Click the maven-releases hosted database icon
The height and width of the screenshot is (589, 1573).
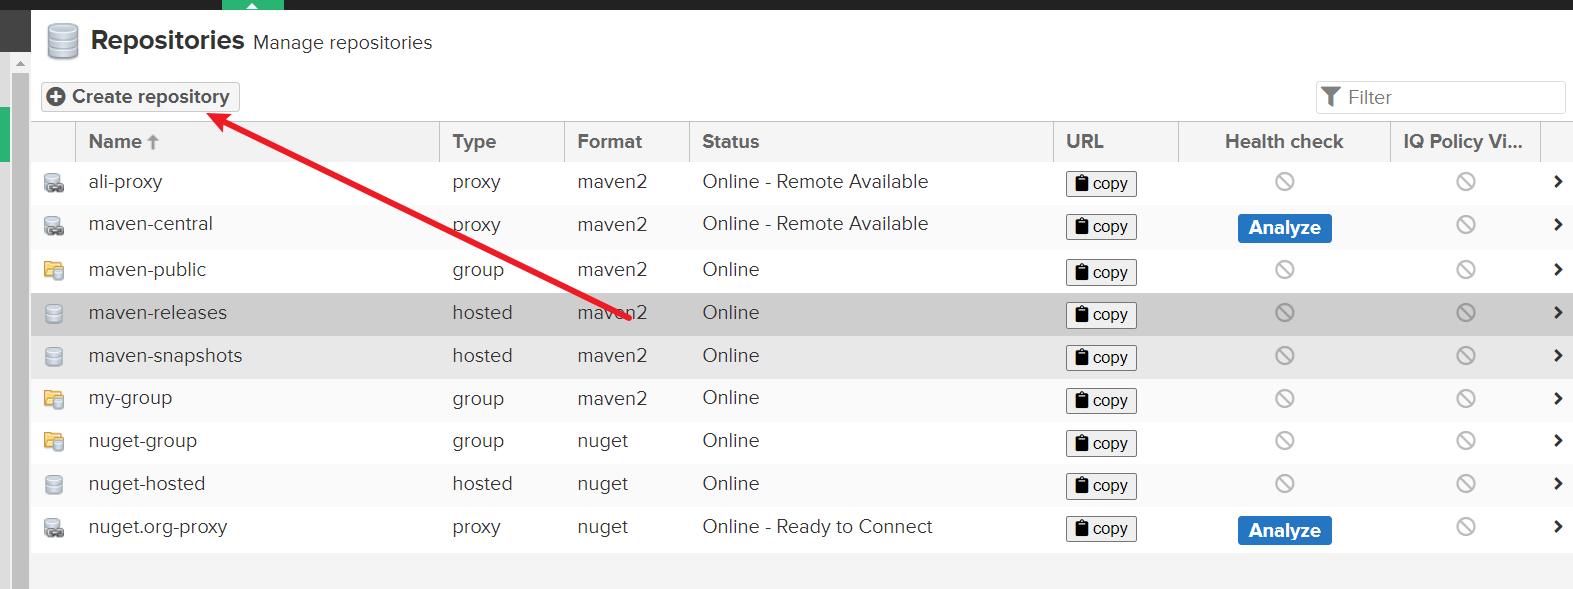[x=54, y=314]
